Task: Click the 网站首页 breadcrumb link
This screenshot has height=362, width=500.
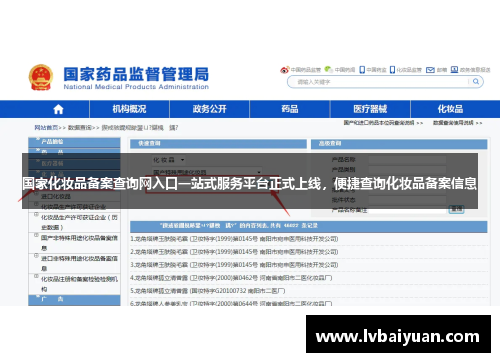Action: (x=46, y=128)
